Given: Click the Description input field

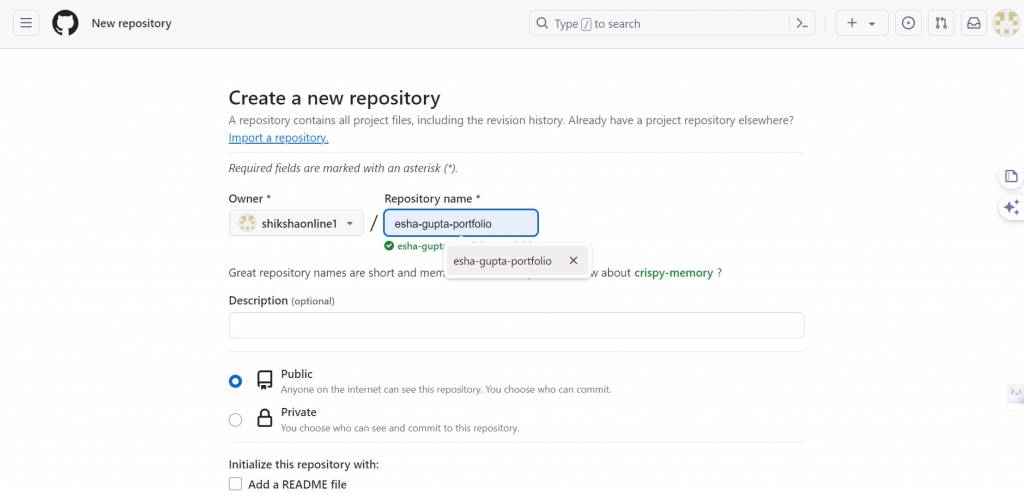Looking at the screenshot, I should (x=516, y=325).
